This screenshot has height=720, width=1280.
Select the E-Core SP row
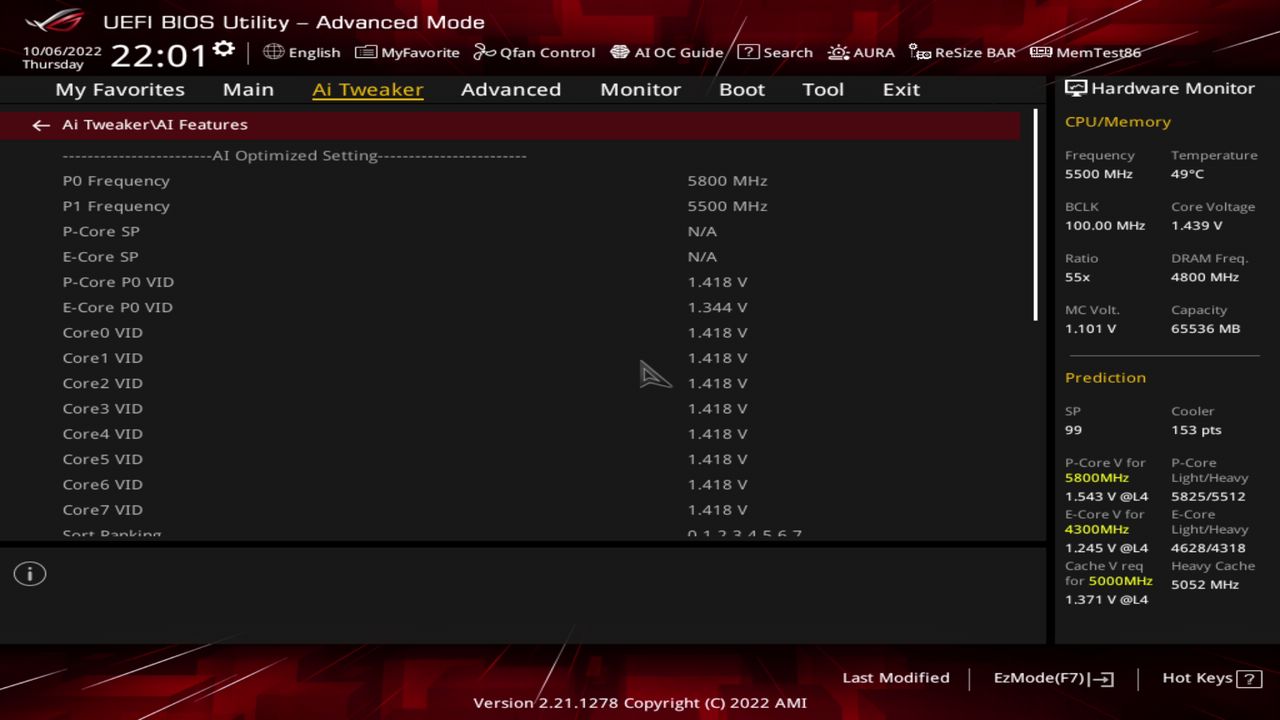[x=520, y=257]
